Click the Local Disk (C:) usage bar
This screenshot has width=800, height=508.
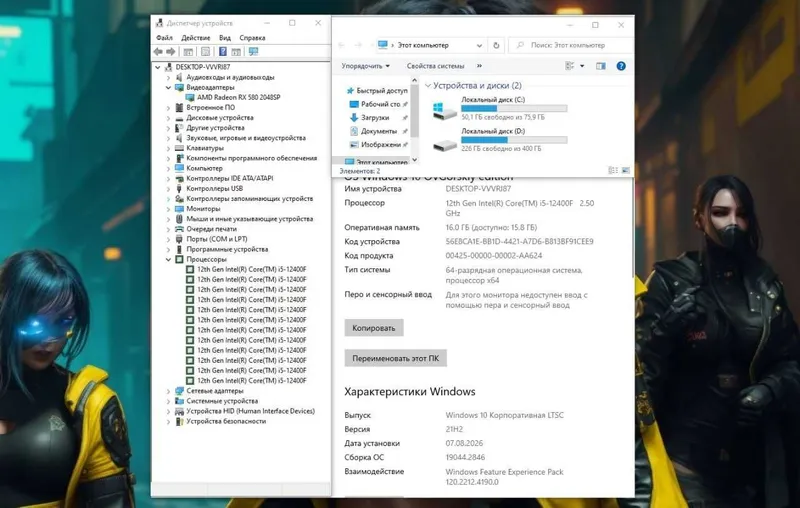pyautogui.click(x=514, y=108)
